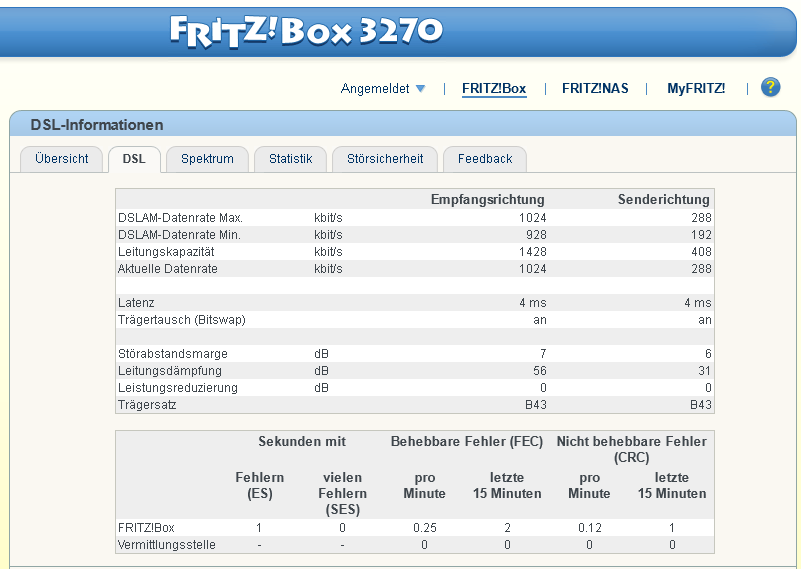Open the FRITZ!Box link

coord(494,88)
